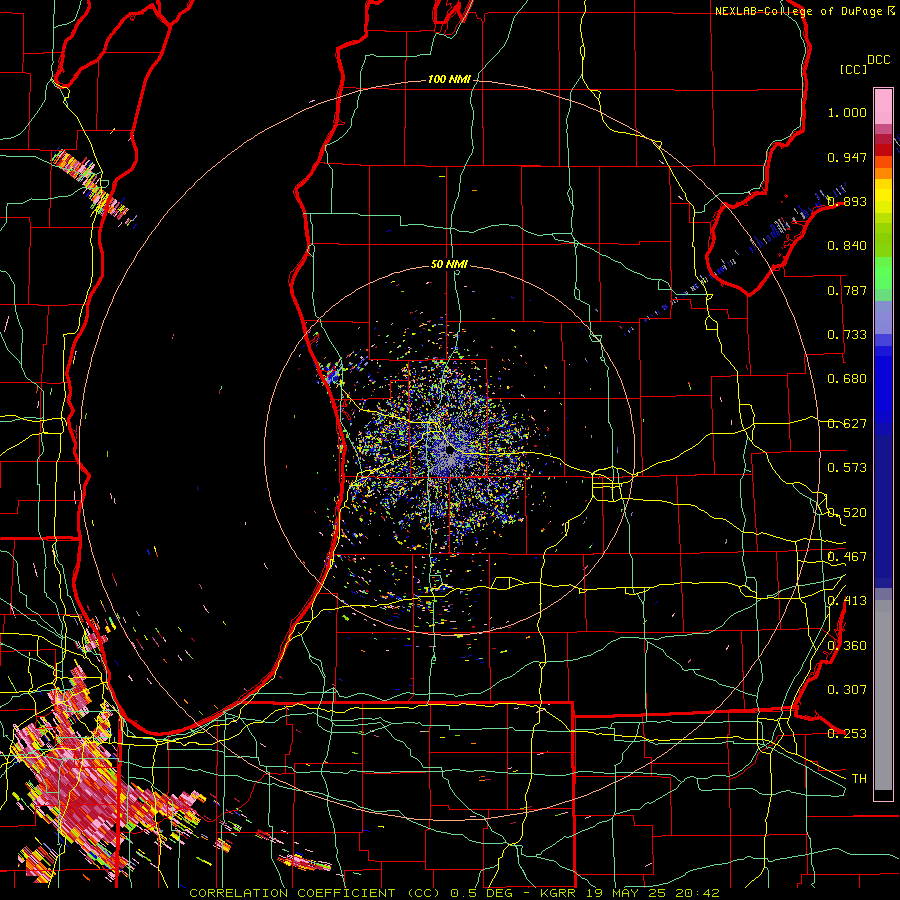Click the 0.947 value on color scale
This screenshot has width=900, height=900.
847,157
